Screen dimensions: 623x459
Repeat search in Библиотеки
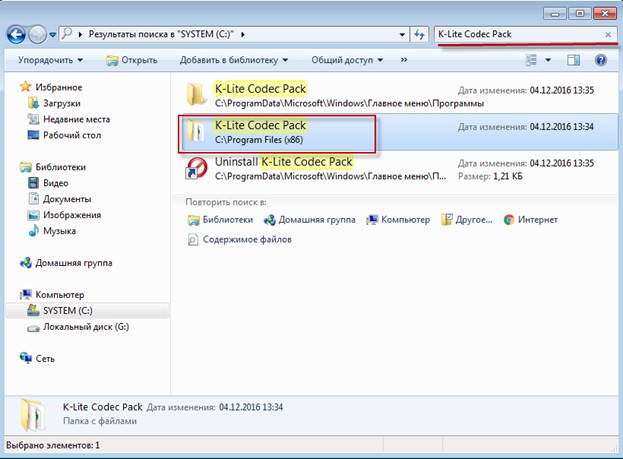coord(220,220)
